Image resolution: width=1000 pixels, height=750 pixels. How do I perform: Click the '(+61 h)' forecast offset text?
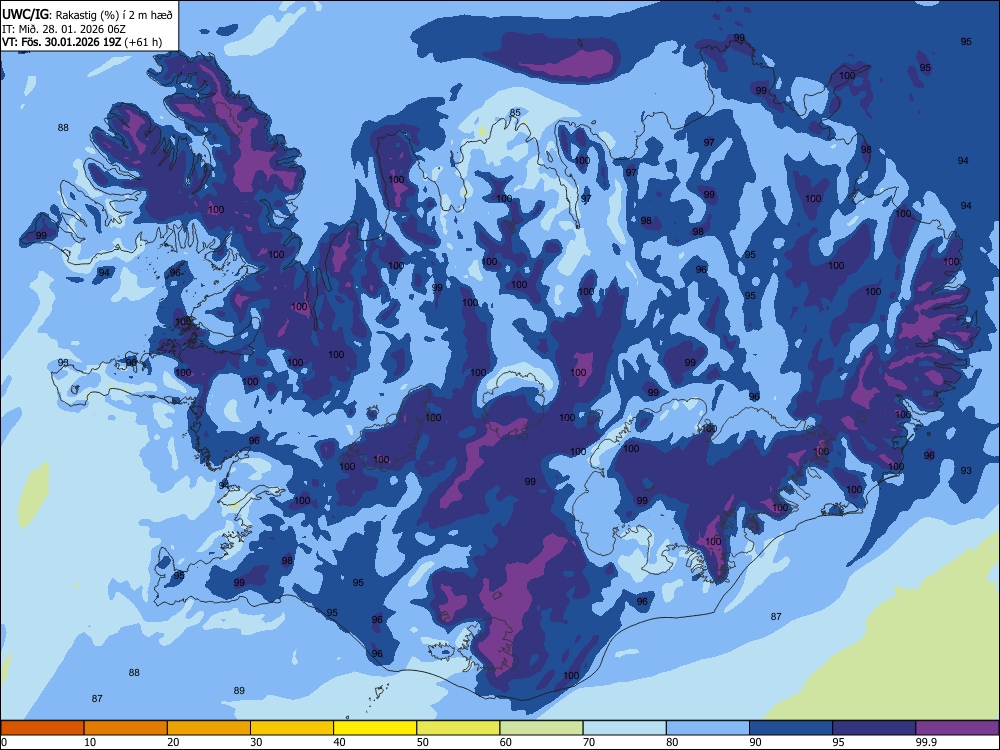point(143,42)
